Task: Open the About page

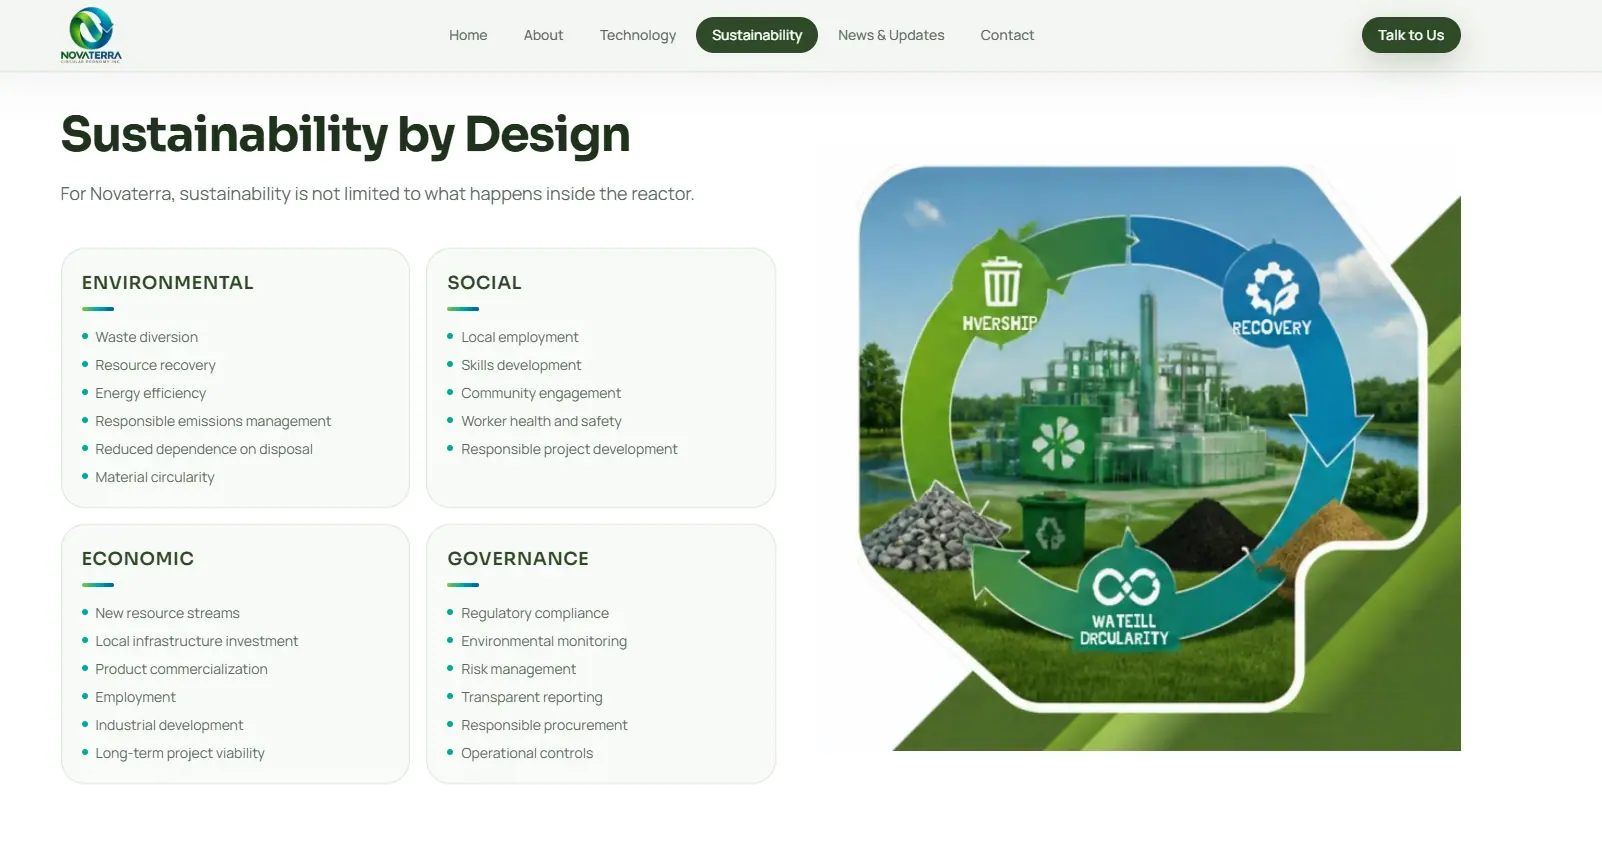Action: 543,35
